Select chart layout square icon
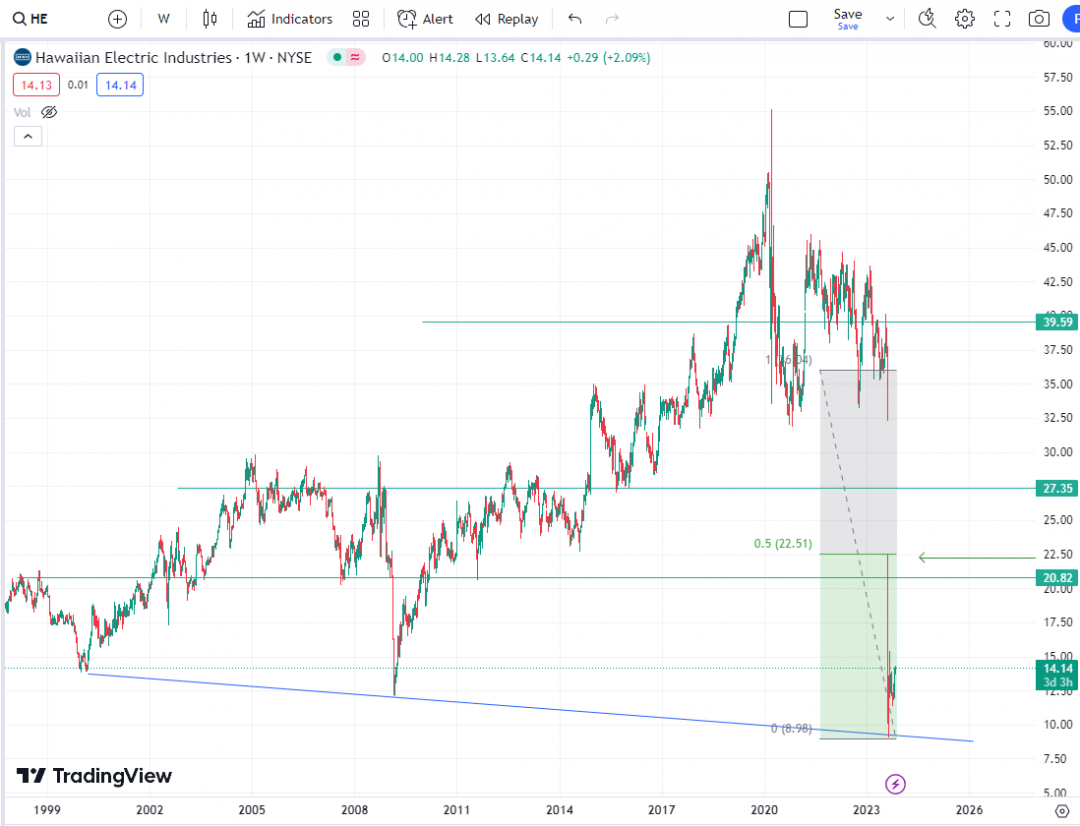This screenshot has width=1080, height=826. (x=798, y=19)
